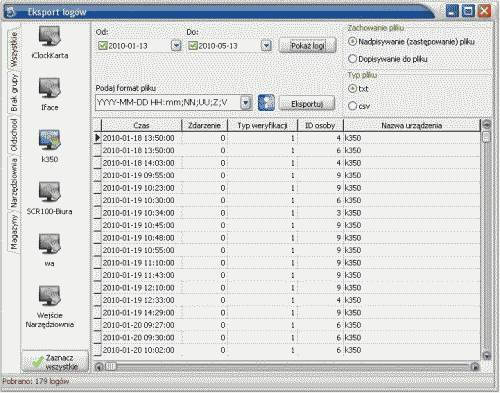Click the horizontal scrollbar thumb
This screenshot has width=500, height=393.
click(110, 367)
